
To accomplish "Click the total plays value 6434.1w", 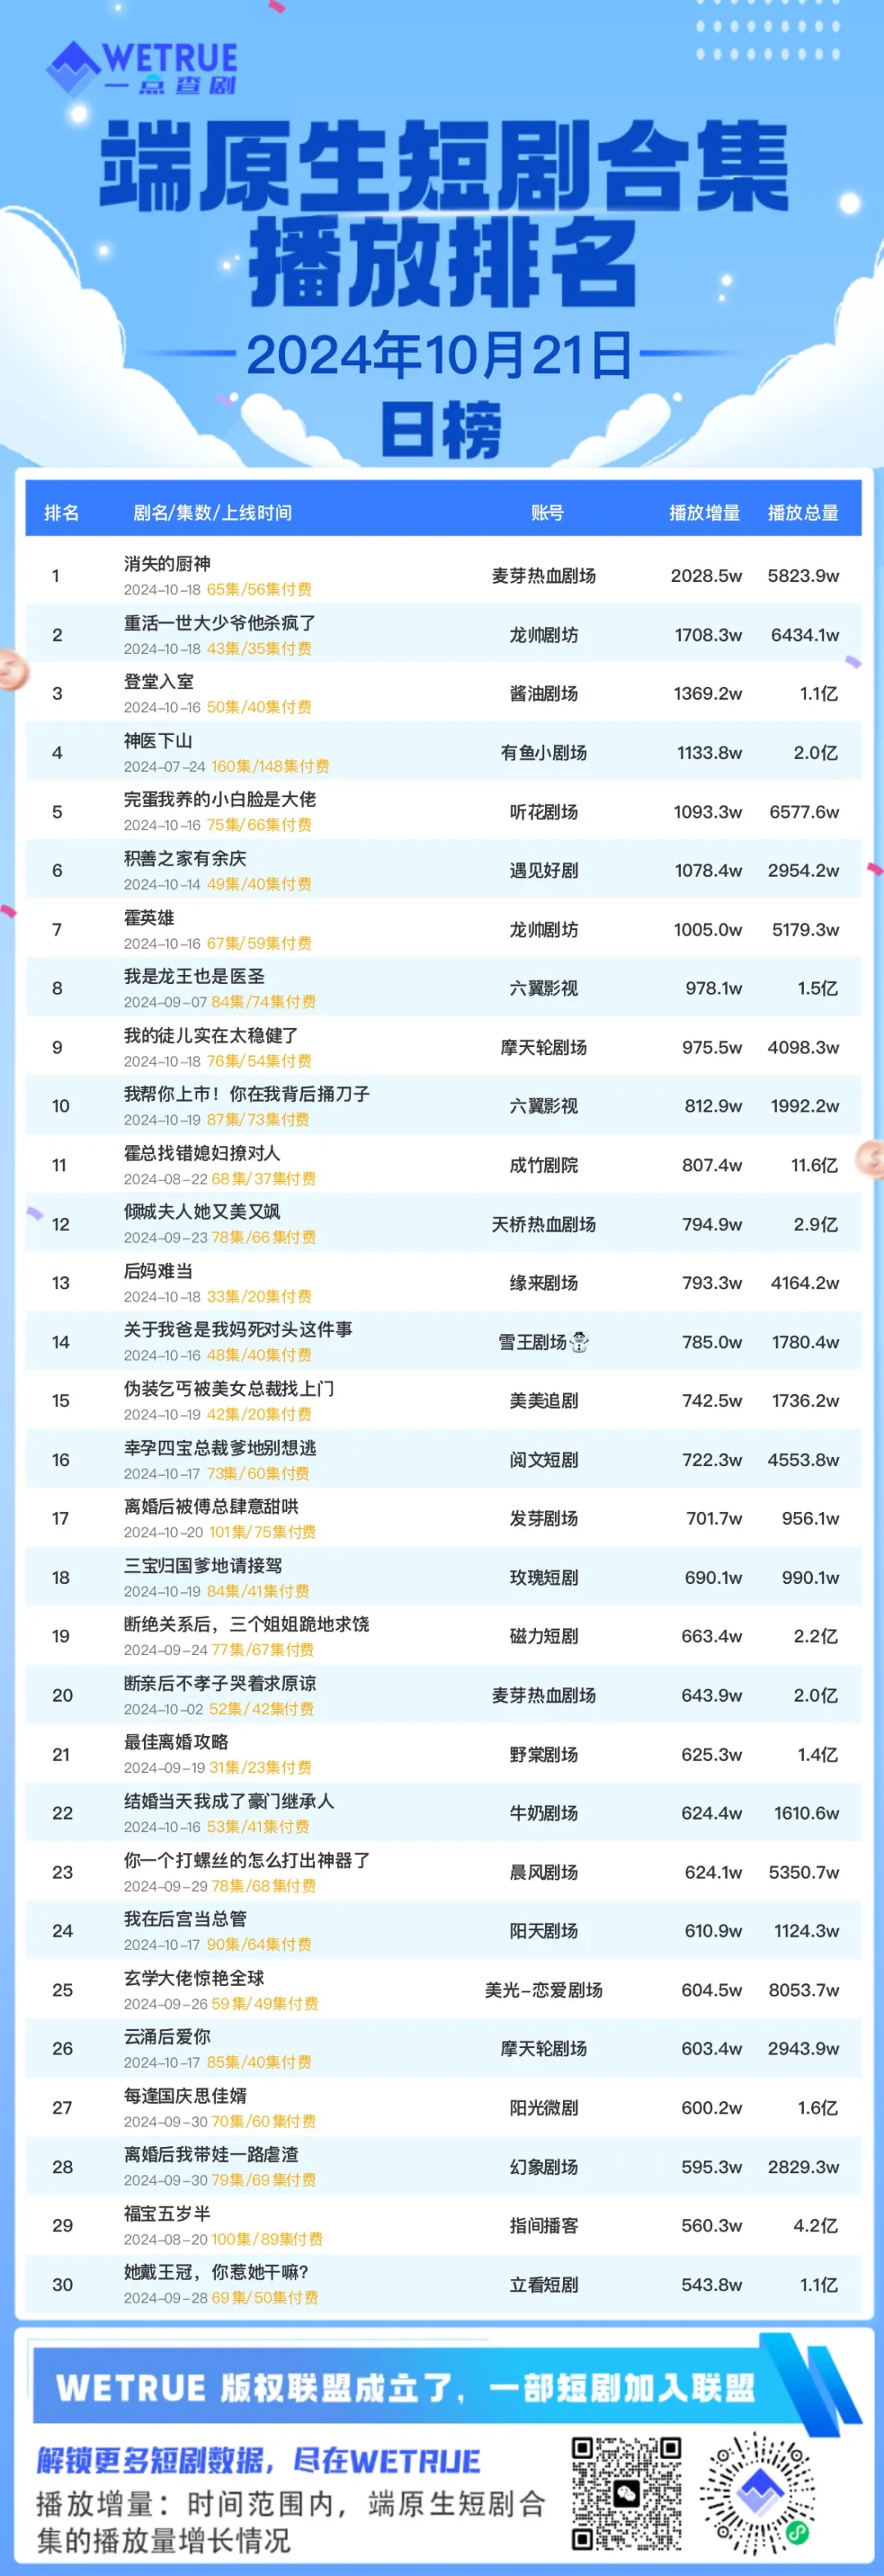I will coord(805,635).
